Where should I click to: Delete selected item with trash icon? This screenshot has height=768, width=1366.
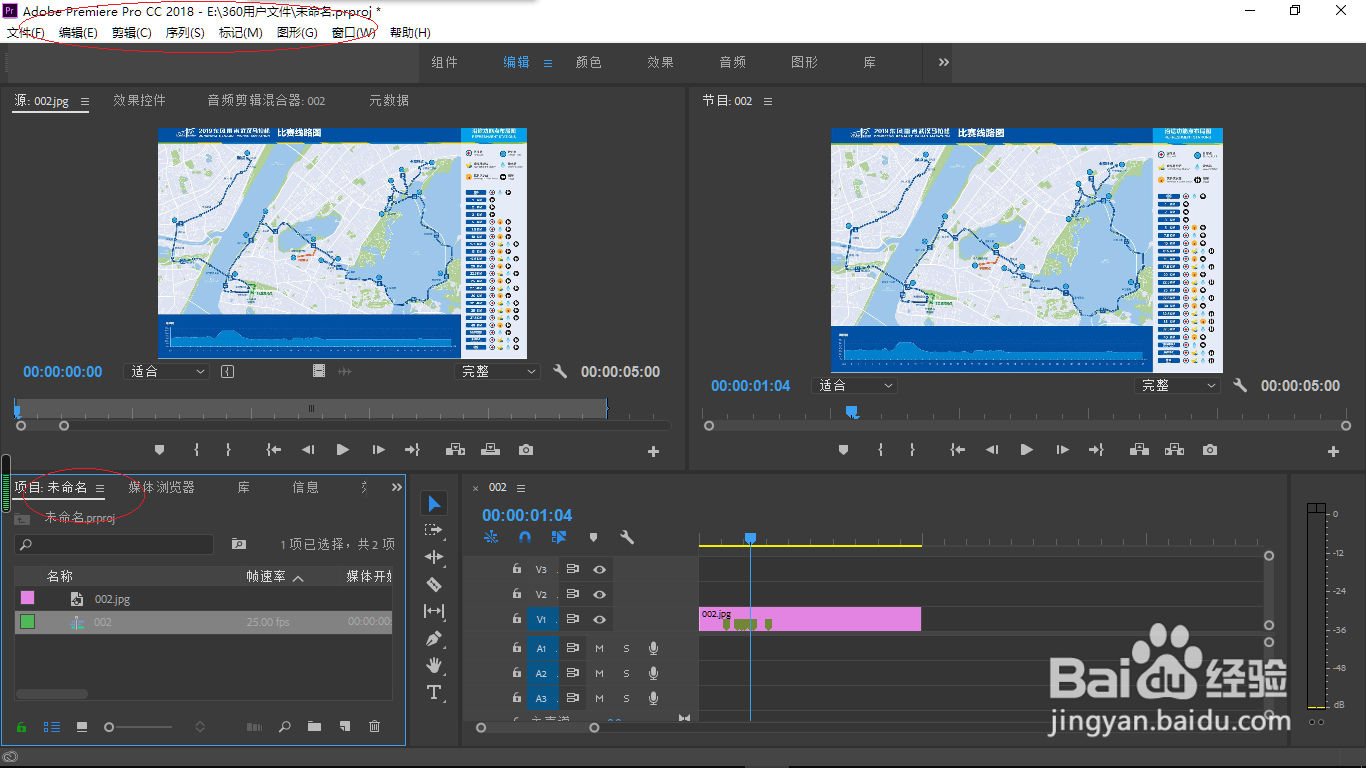[374, 727]
